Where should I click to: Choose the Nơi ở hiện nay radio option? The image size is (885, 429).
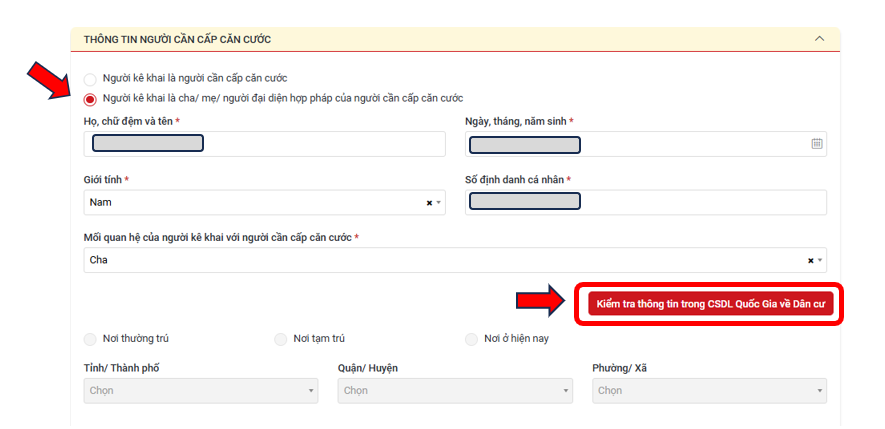(471, 340)
